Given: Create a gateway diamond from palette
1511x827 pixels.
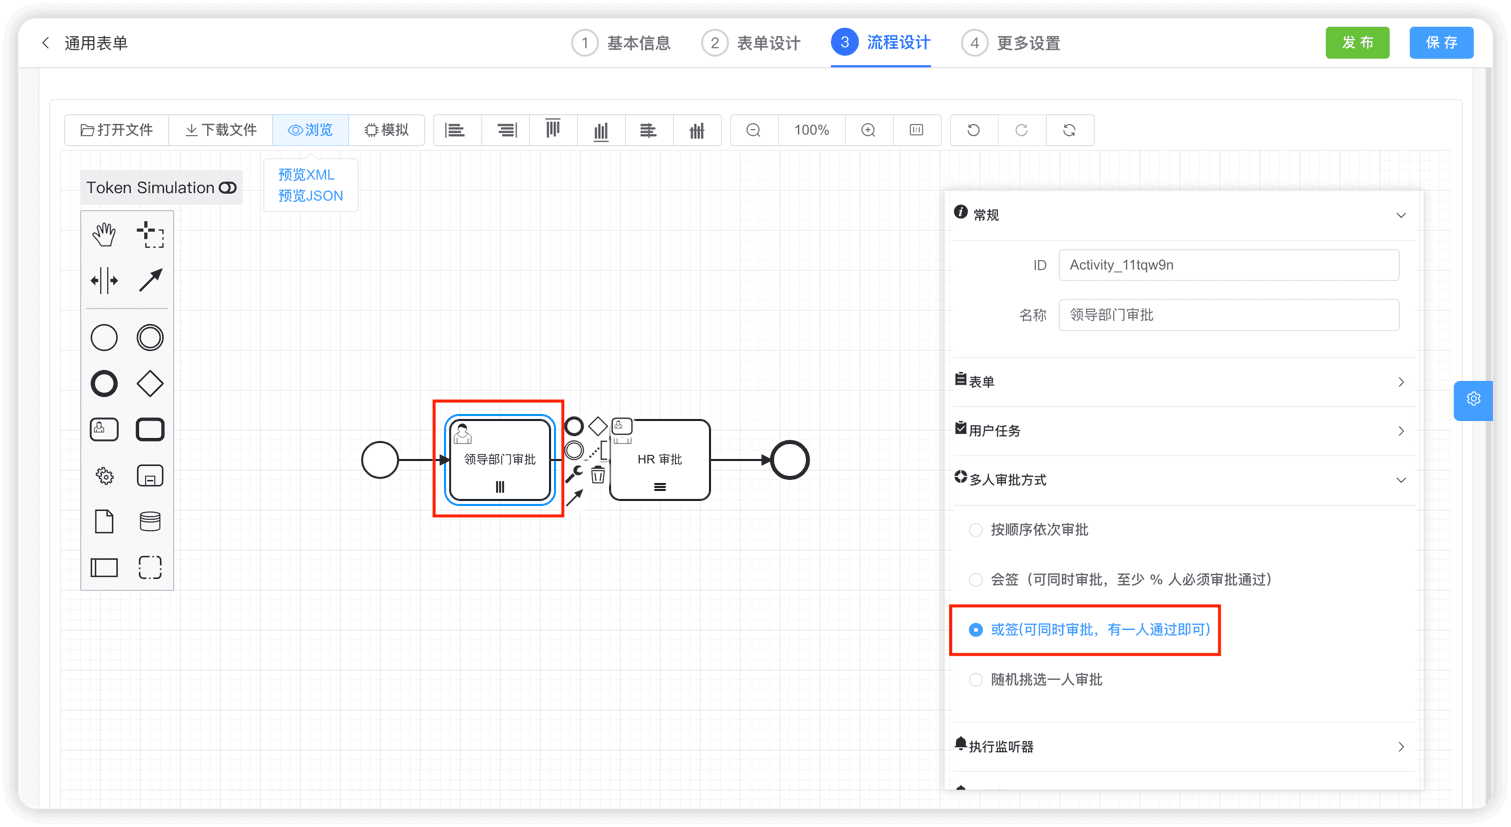Looking at the screenshot, I should click(x=150, y=384).
